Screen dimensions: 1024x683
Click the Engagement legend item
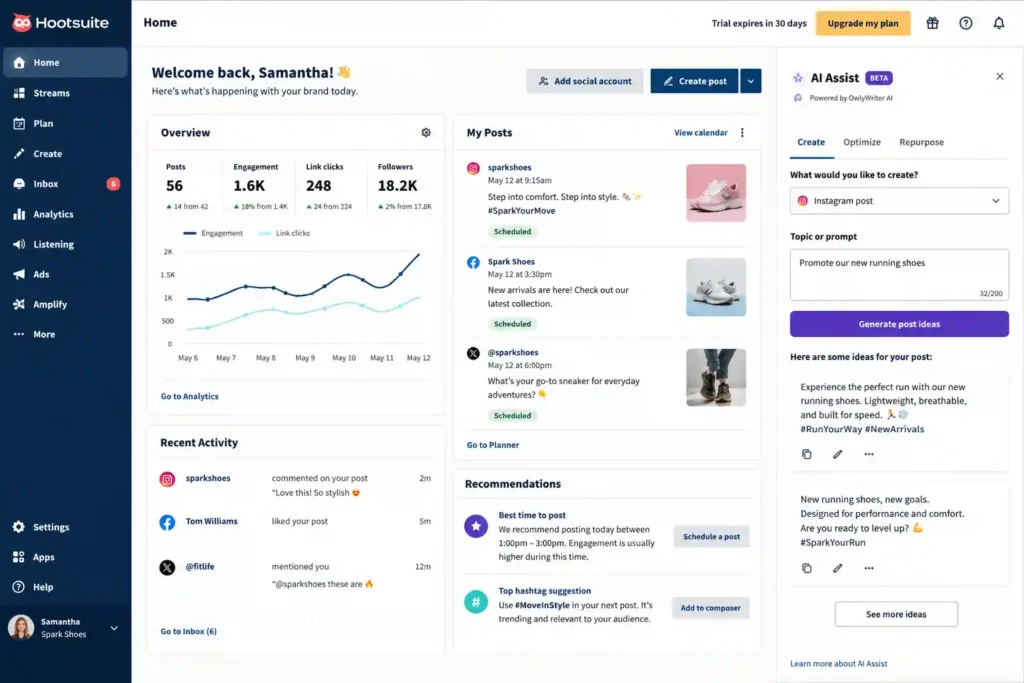click(x=213, y=233)
